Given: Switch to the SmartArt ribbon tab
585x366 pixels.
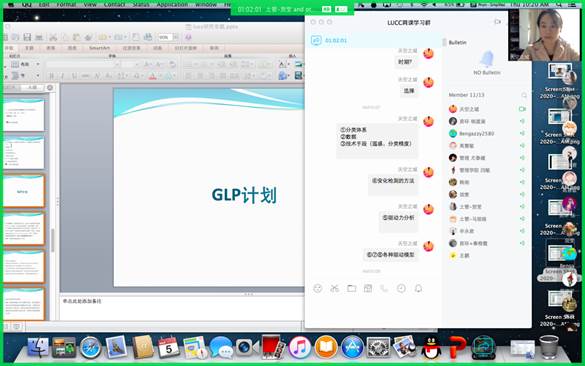Looking at the screenshot, I should [x=99, y=48].
